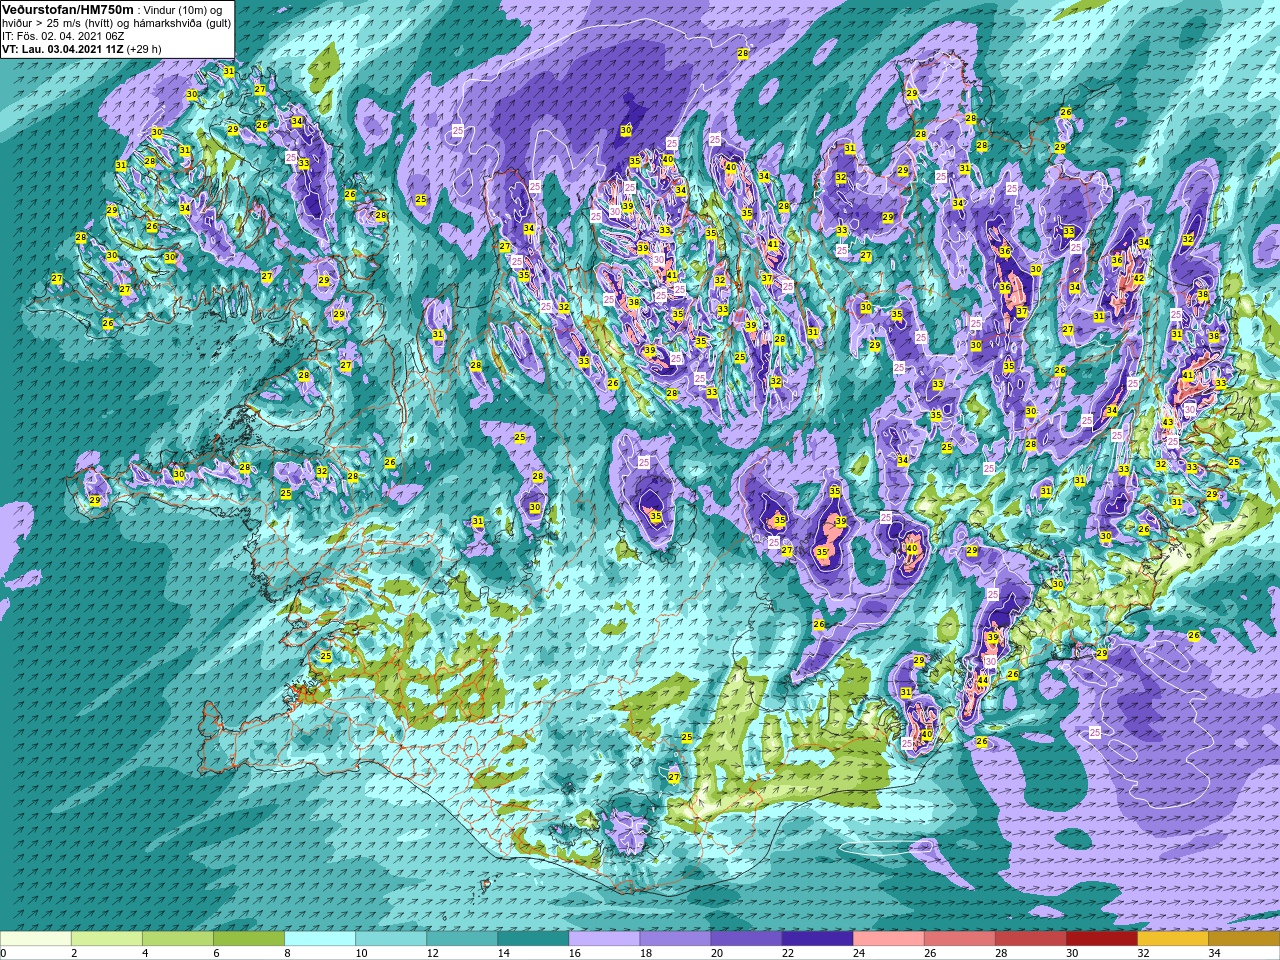Click the 'IT: Fös. 02. 04. 2021 06Z' line
Viewport: 1280px width, 960px height.
pos(63,36)
